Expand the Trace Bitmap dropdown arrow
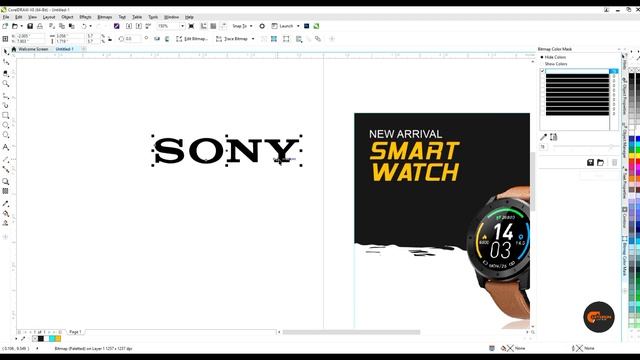This screenshot has width=640, height=360. (x=253, y=39)
